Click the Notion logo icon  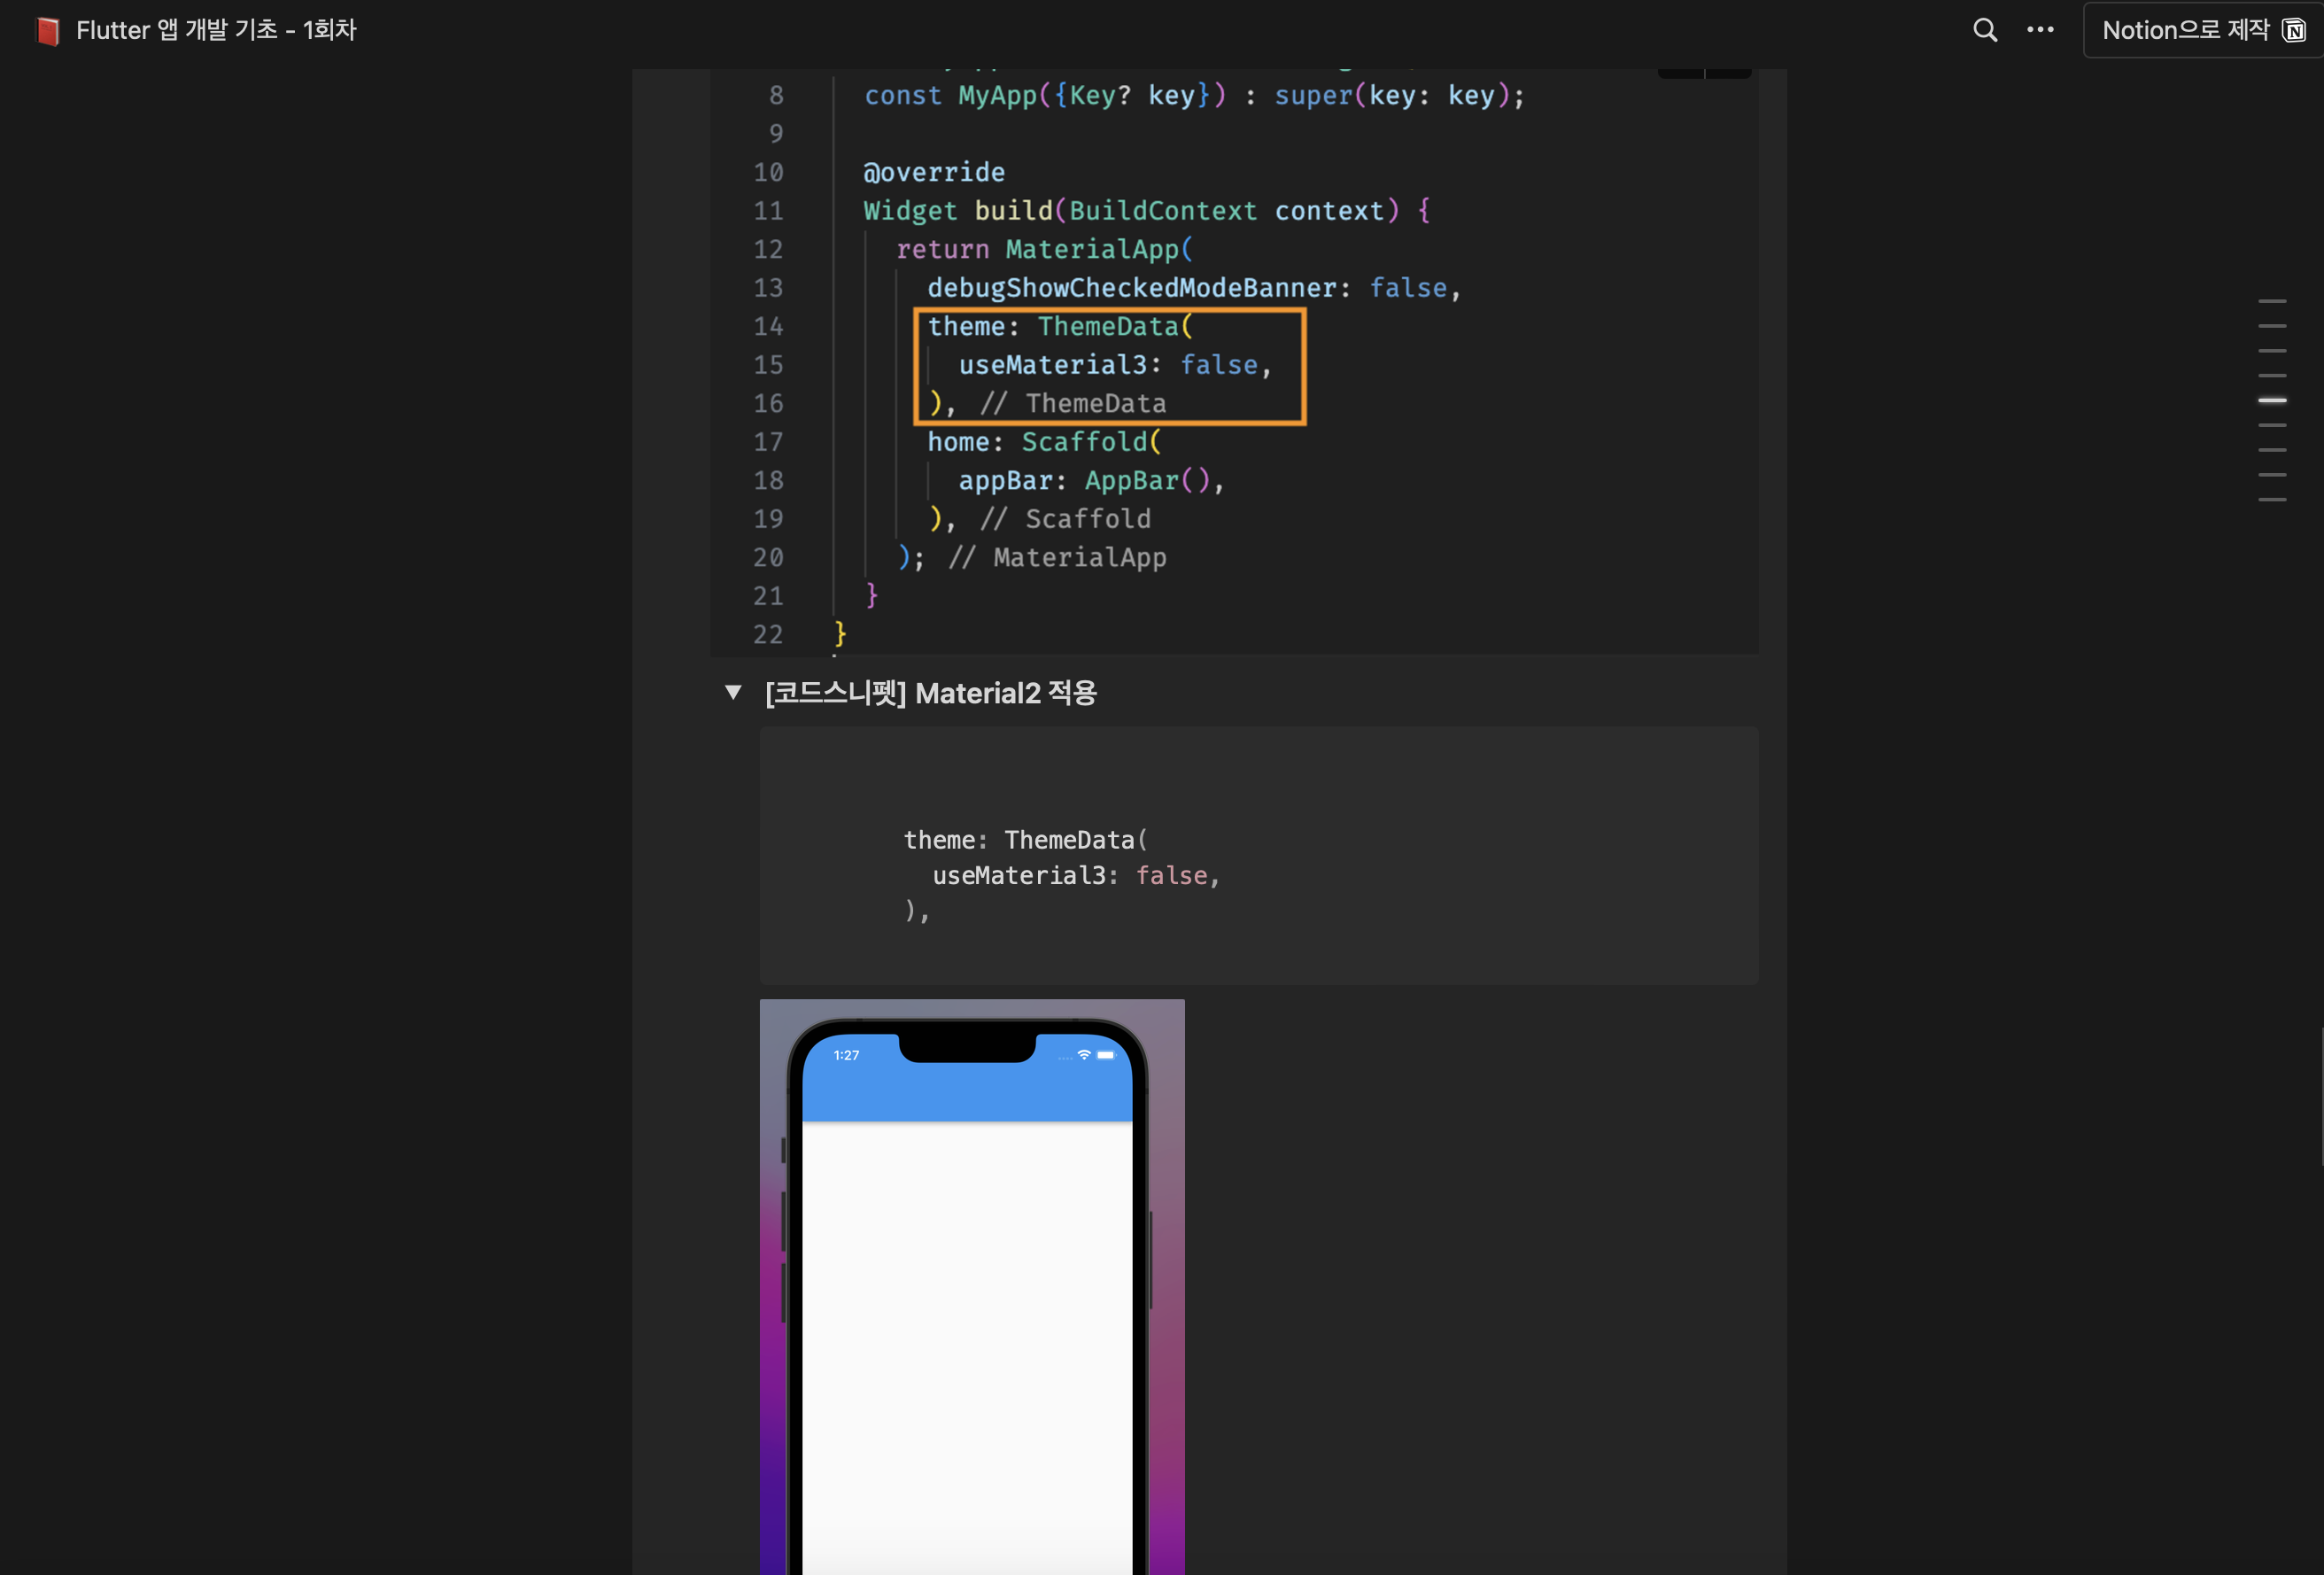[x=2294, y=30]
